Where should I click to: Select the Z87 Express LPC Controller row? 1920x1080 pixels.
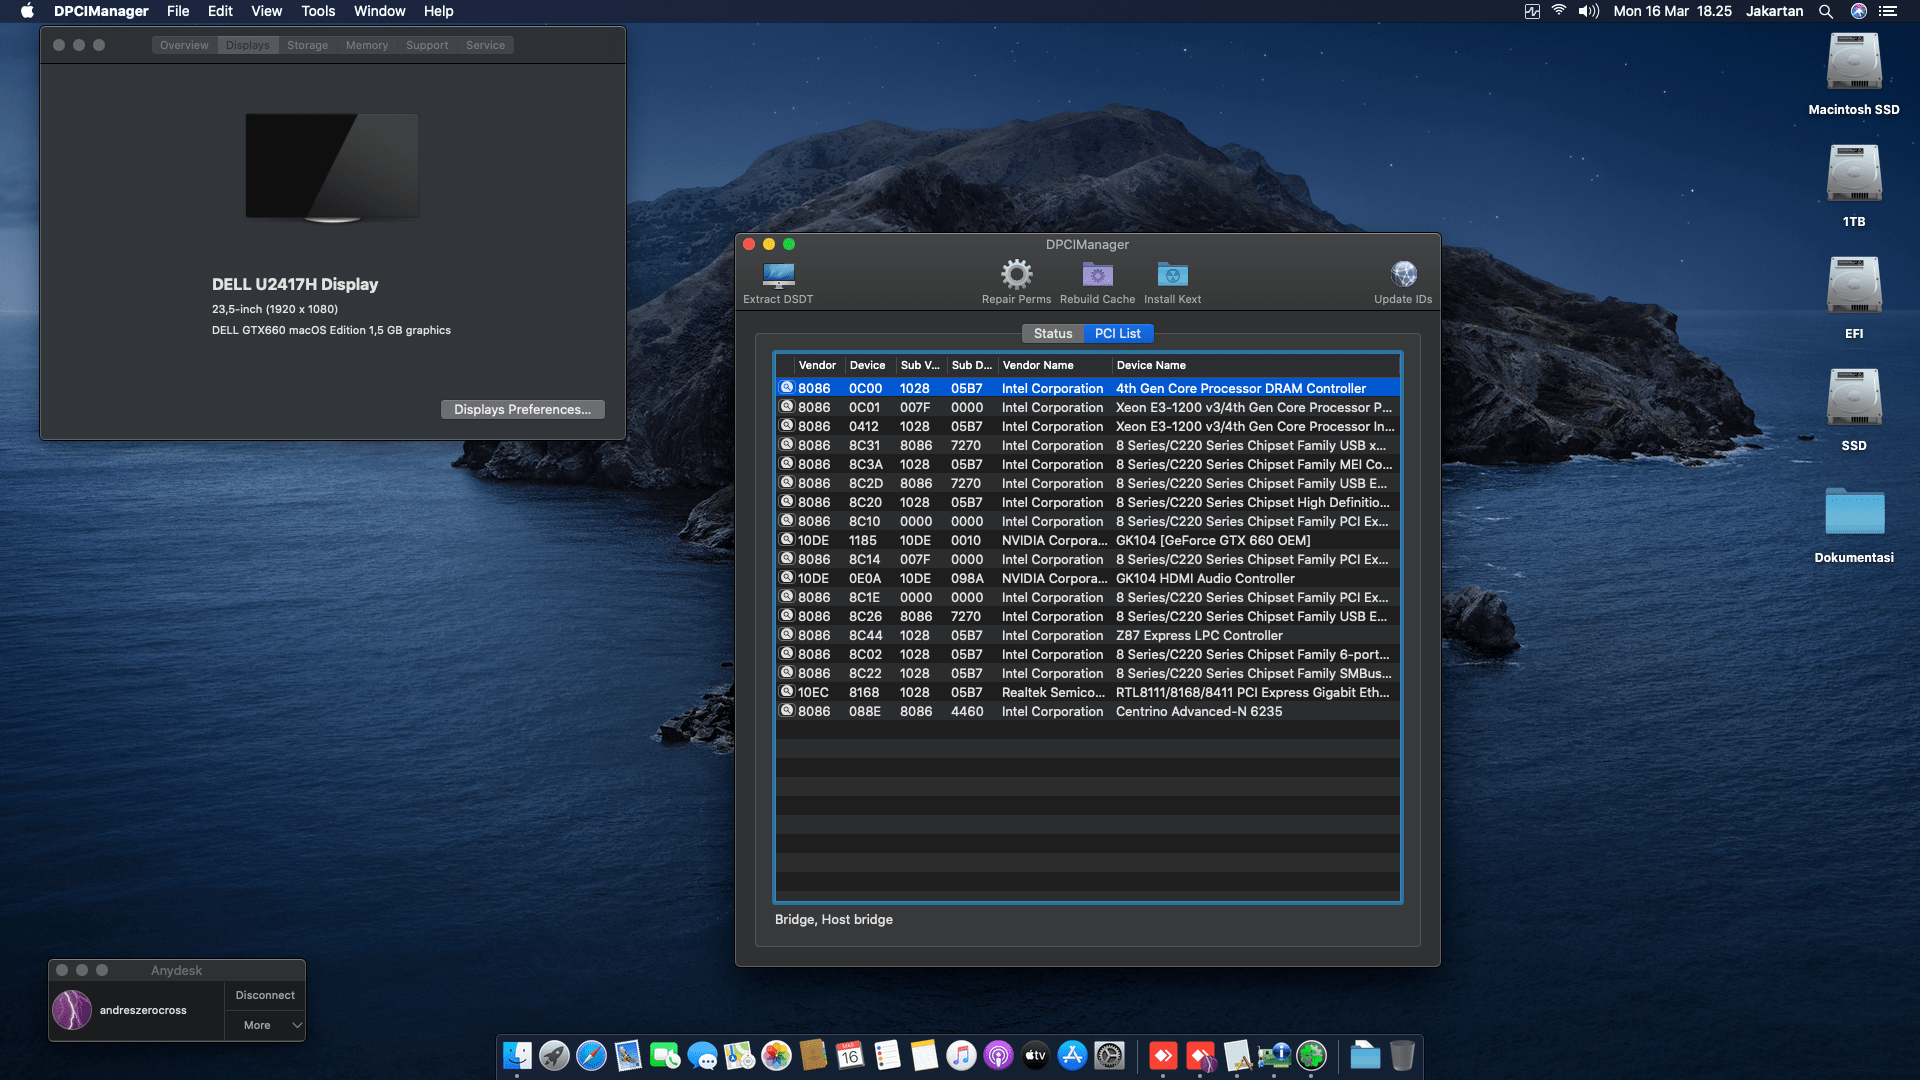tap(1087, 635)
